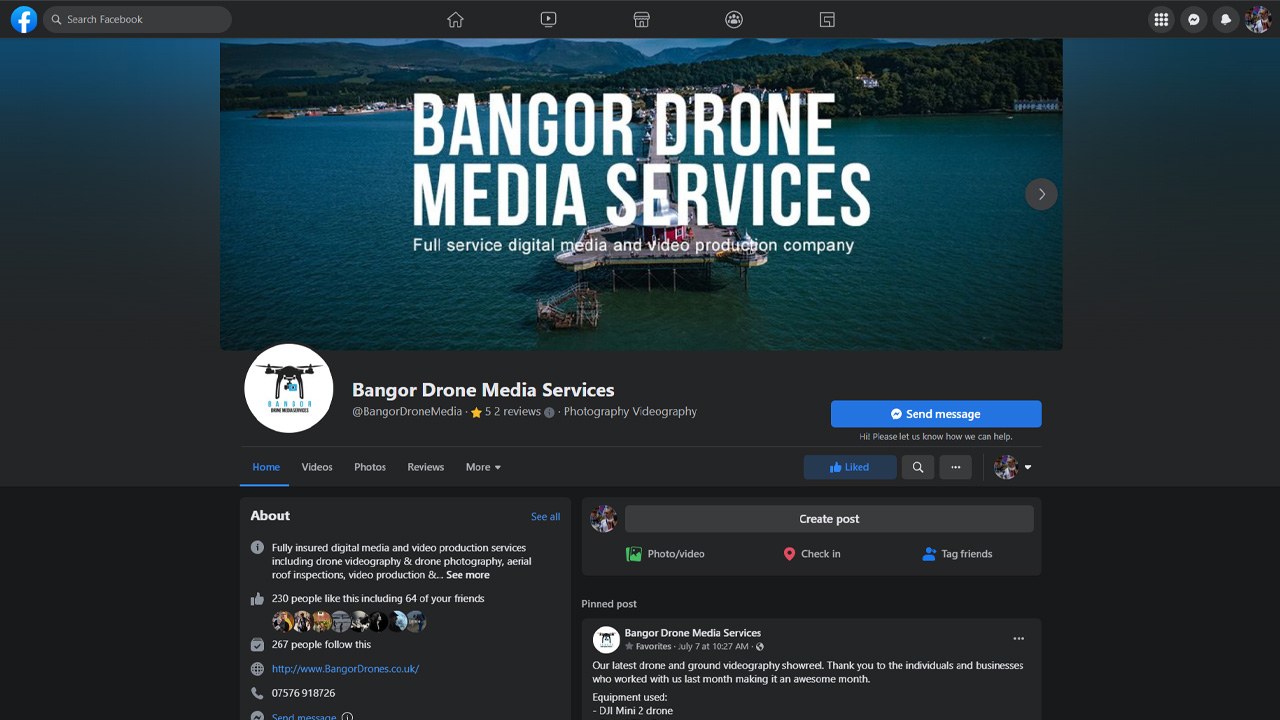Open the account profile avatar in top bar
The image size is (1280, 720).
(x=1258, y=19)
